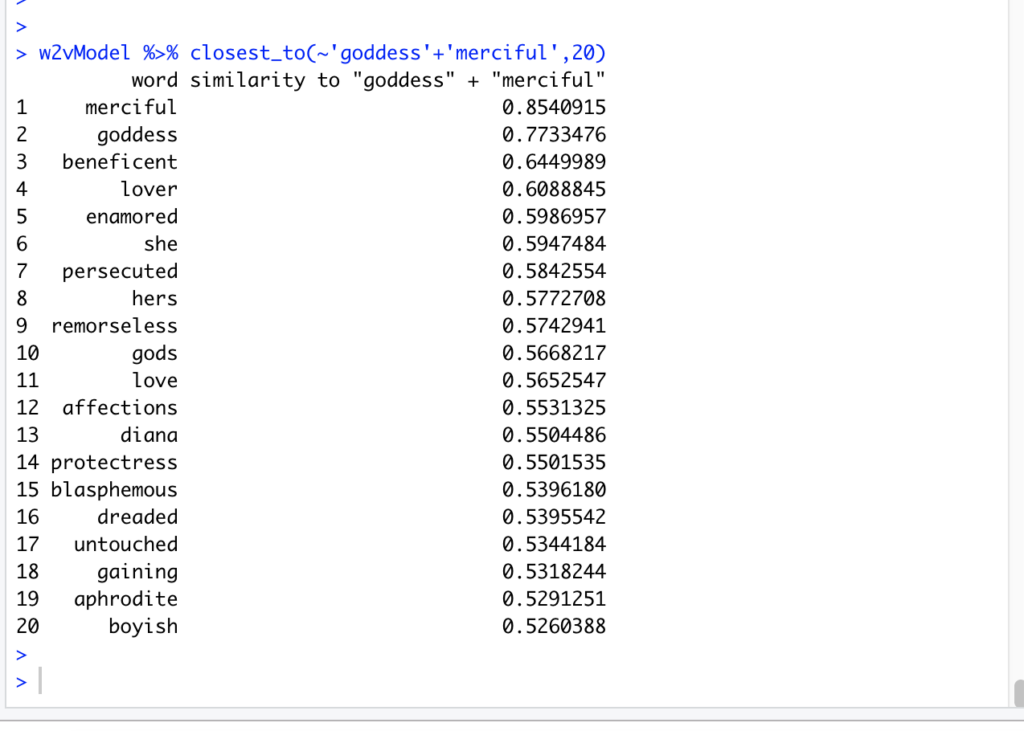Viewport: 1024px width, 731px height.
Task: Click the similarity value 0.5260388
Action: [553, 626]
